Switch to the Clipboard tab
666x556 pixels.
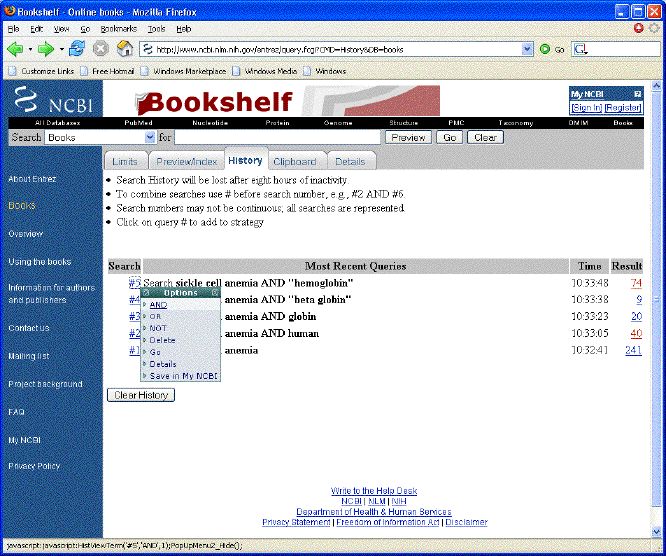click(296, 161)
